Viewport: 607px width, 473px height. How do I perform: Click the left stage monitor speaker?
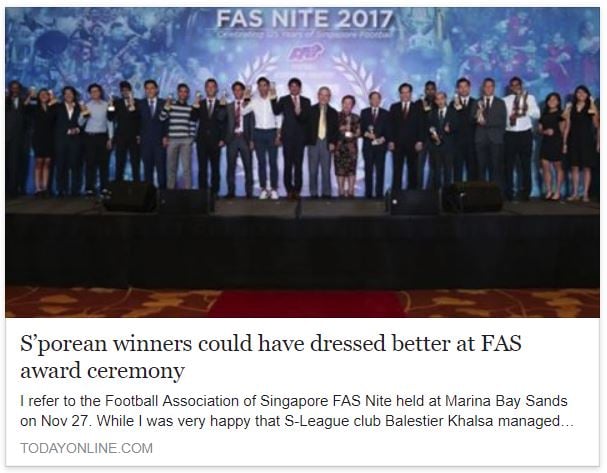coord(131,197)
